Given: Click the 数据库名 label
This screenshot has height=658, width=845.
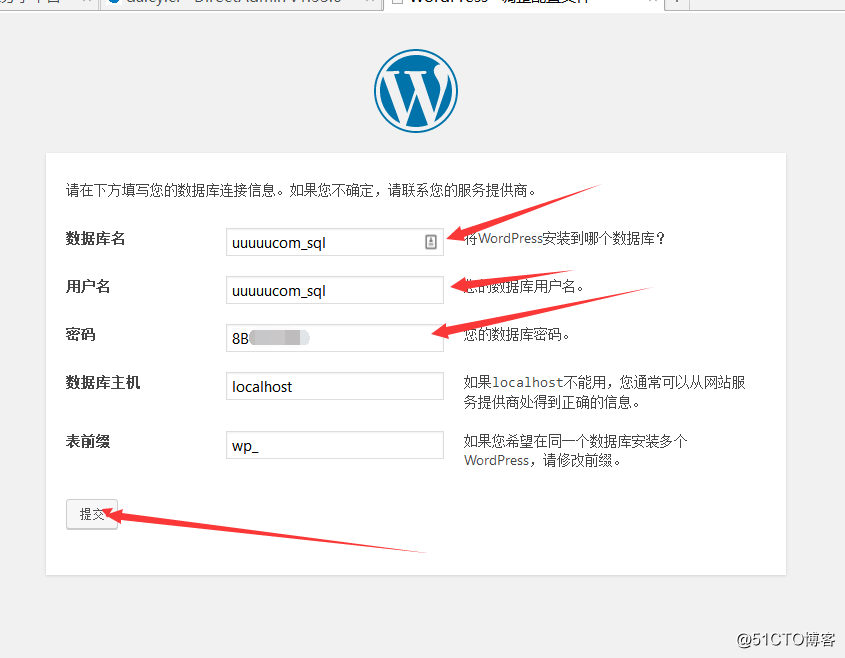Looking at the screenshot, I should [95, 238].
